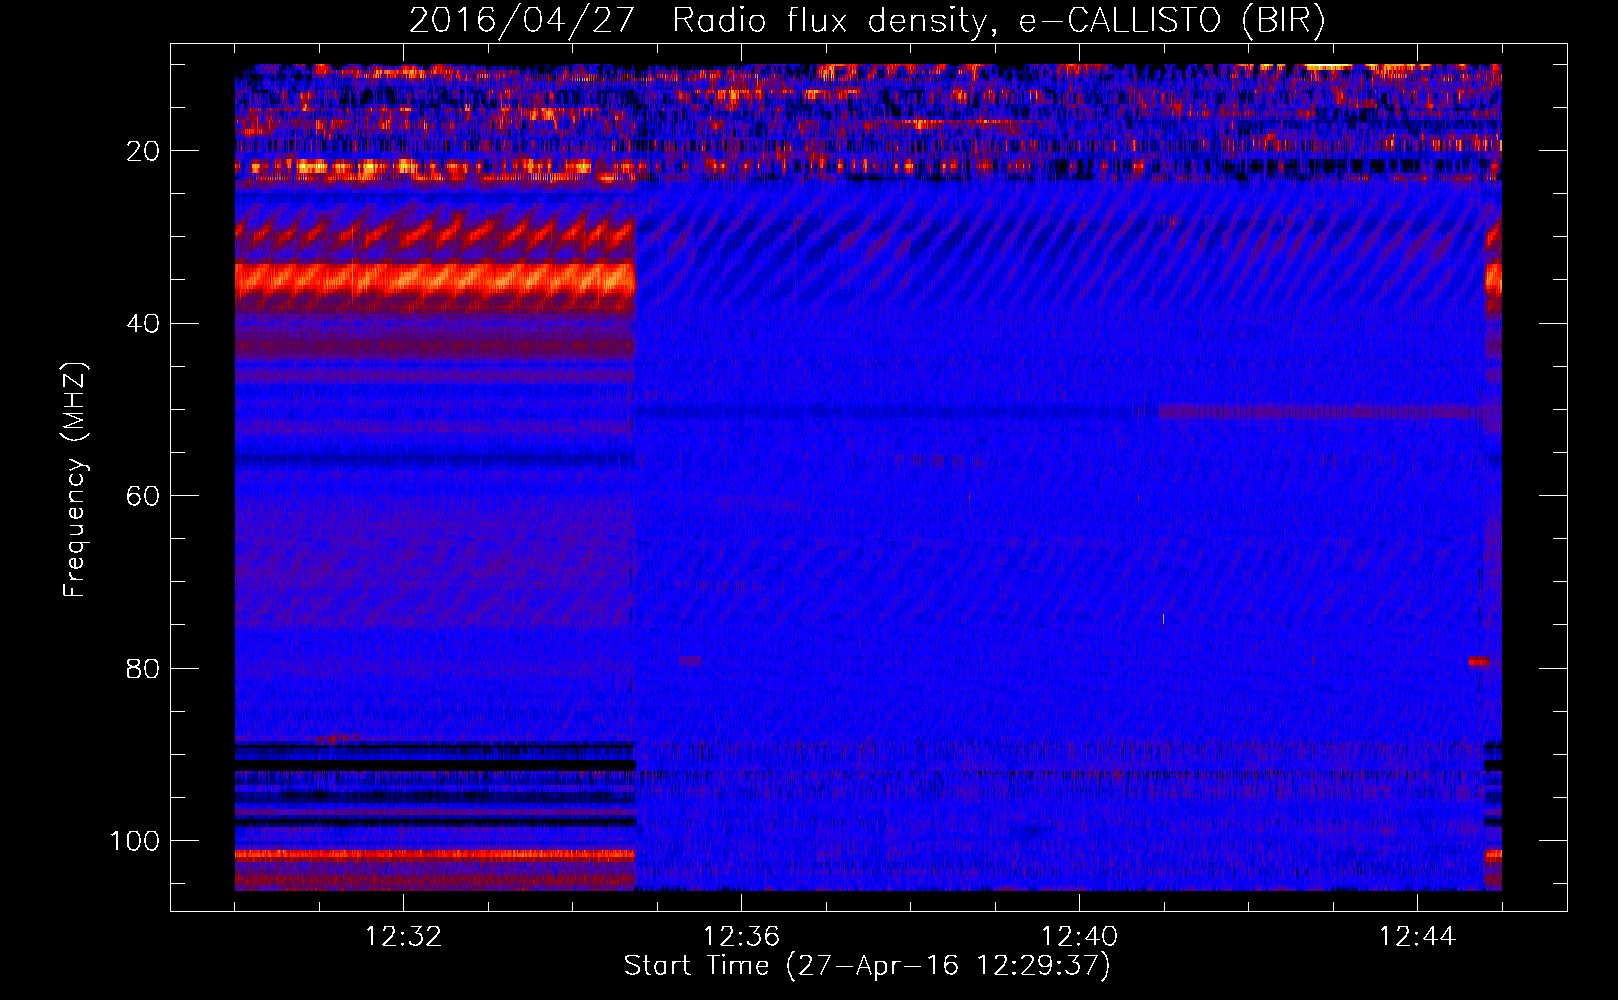Image resolution: width=1618 pixels, height=1000 pixels.
Task: Click the plot title '2016/04/27 Radio flux density, e-CALLISTO (BIR)'
Action: click(867, 21)
